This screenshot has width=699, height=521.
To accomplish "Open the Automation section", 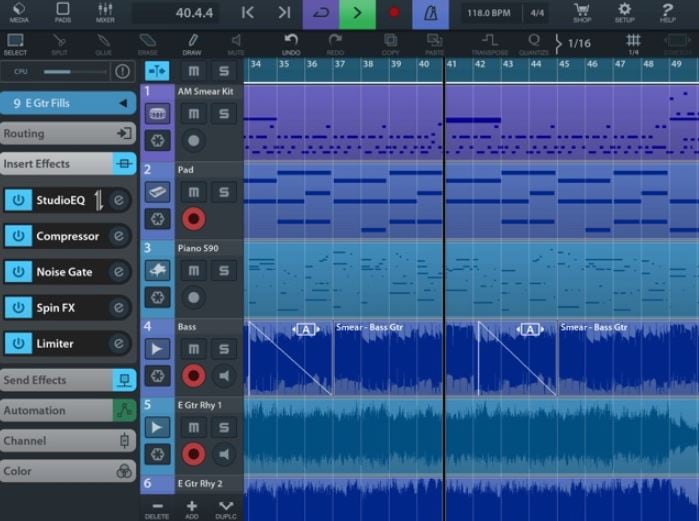I will click(x=68, y=410).
